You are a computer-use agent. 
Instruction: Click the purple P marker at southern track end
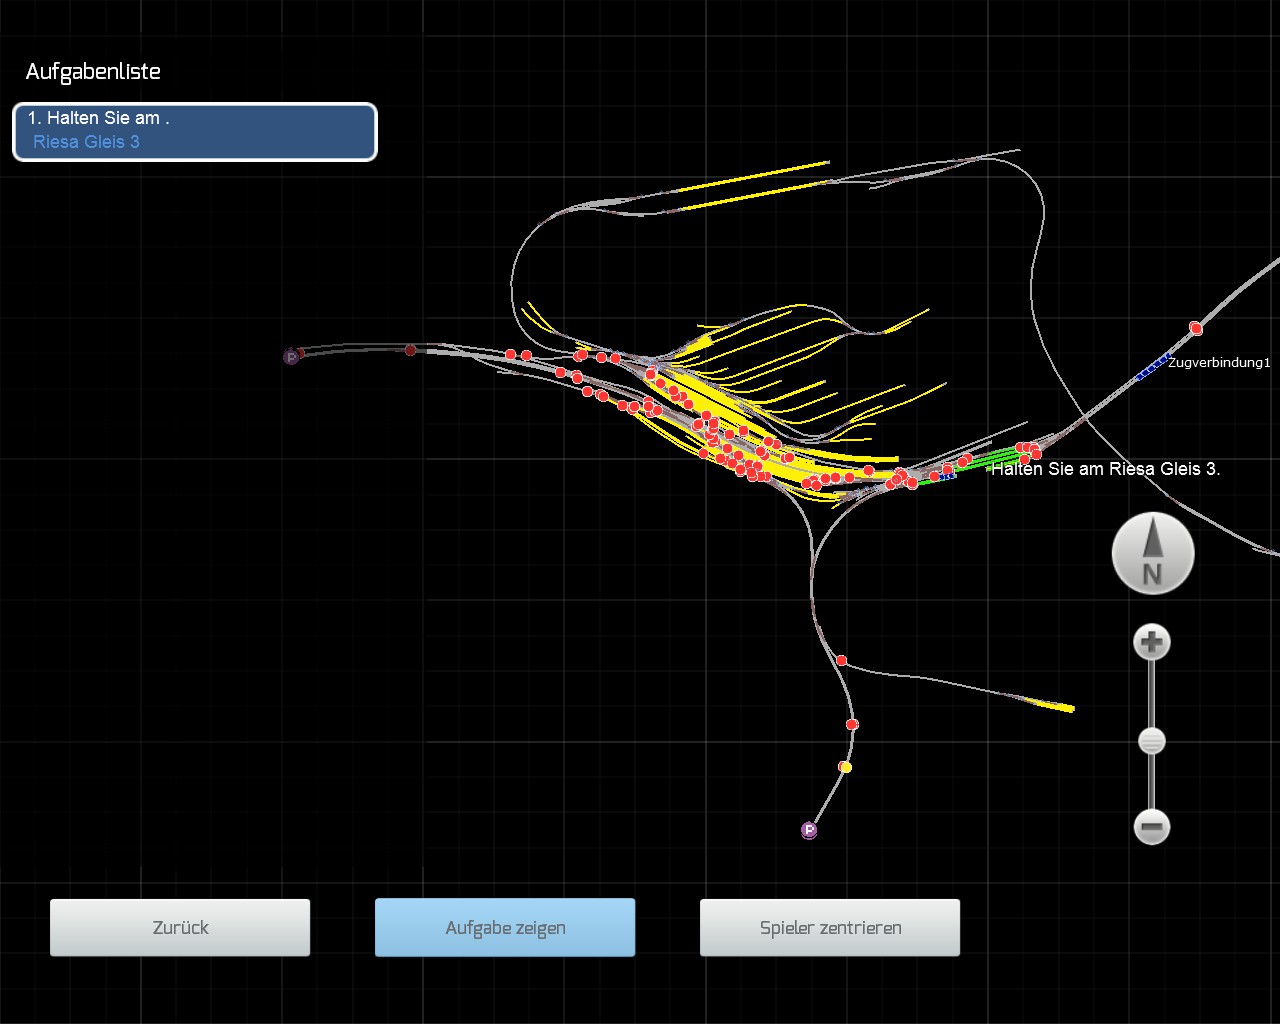809,830
